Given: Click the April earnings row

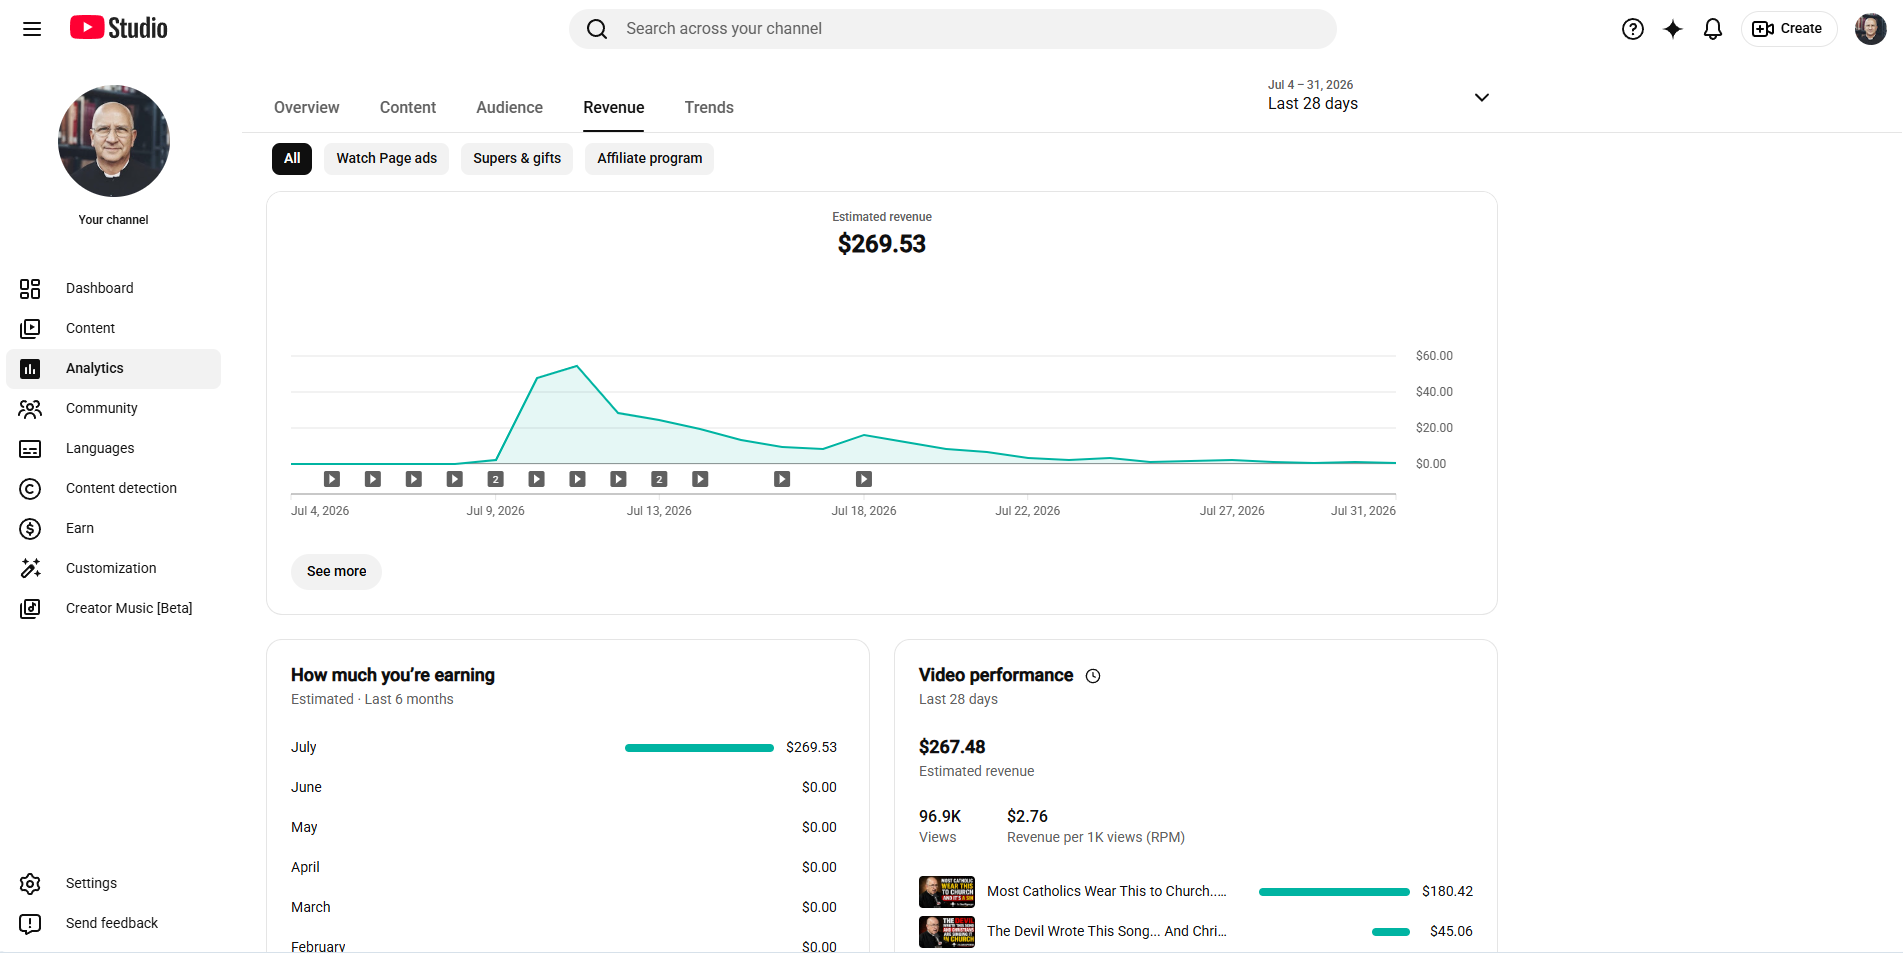Looking at the screenshot, I should pos(564,867).
